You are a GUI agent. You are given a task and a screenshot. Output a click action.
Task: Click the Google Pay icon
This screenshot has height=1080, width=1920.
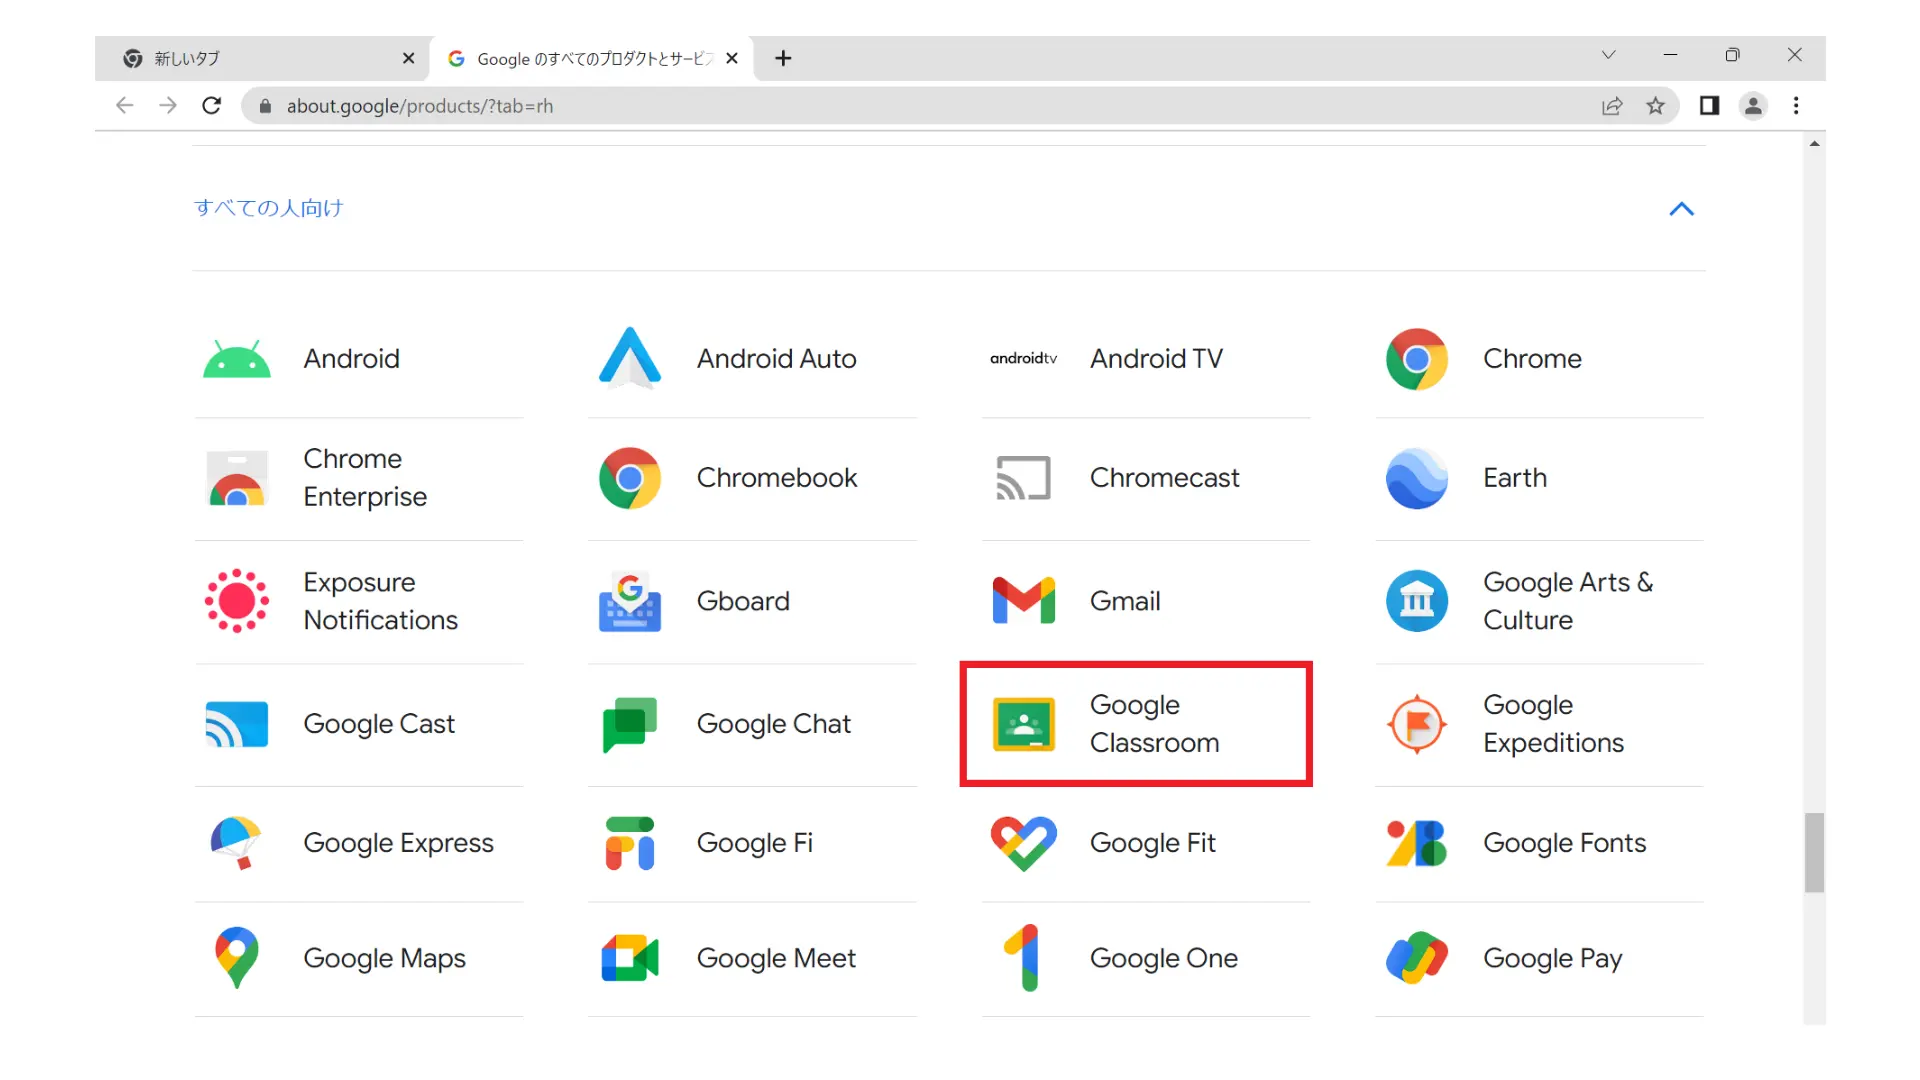(x=1417, y=958)
